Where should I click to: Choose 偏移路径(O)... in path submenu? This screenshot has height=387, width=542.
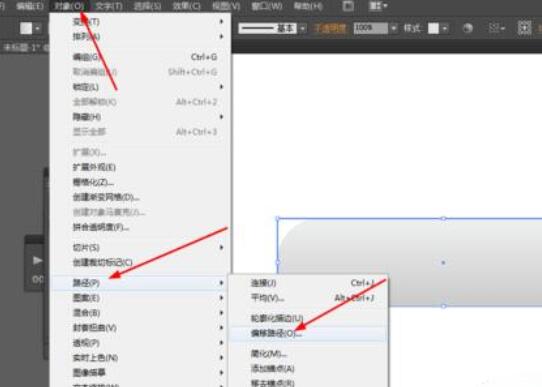pos(308,333)
